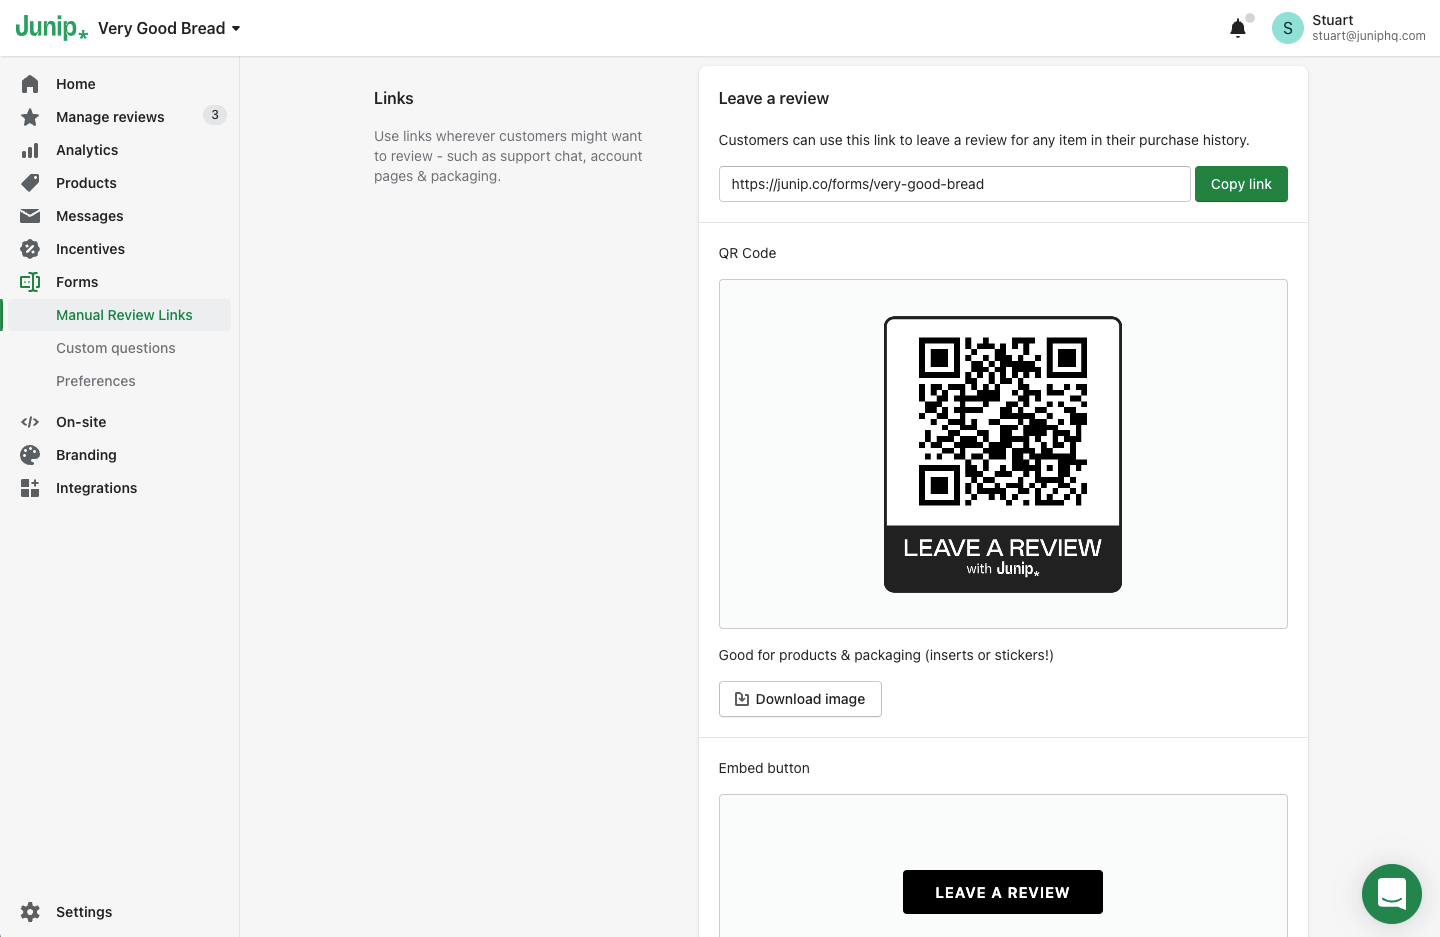The image size is (1440, 937).
Task: Download the QR code image
Action: [800, 699]
